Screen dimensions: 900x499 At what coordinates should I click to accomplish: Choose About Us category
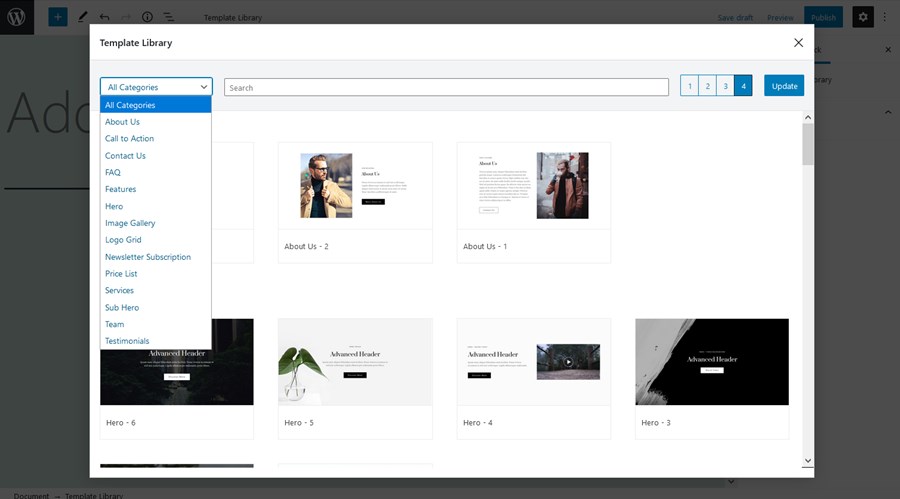(156, 122)
